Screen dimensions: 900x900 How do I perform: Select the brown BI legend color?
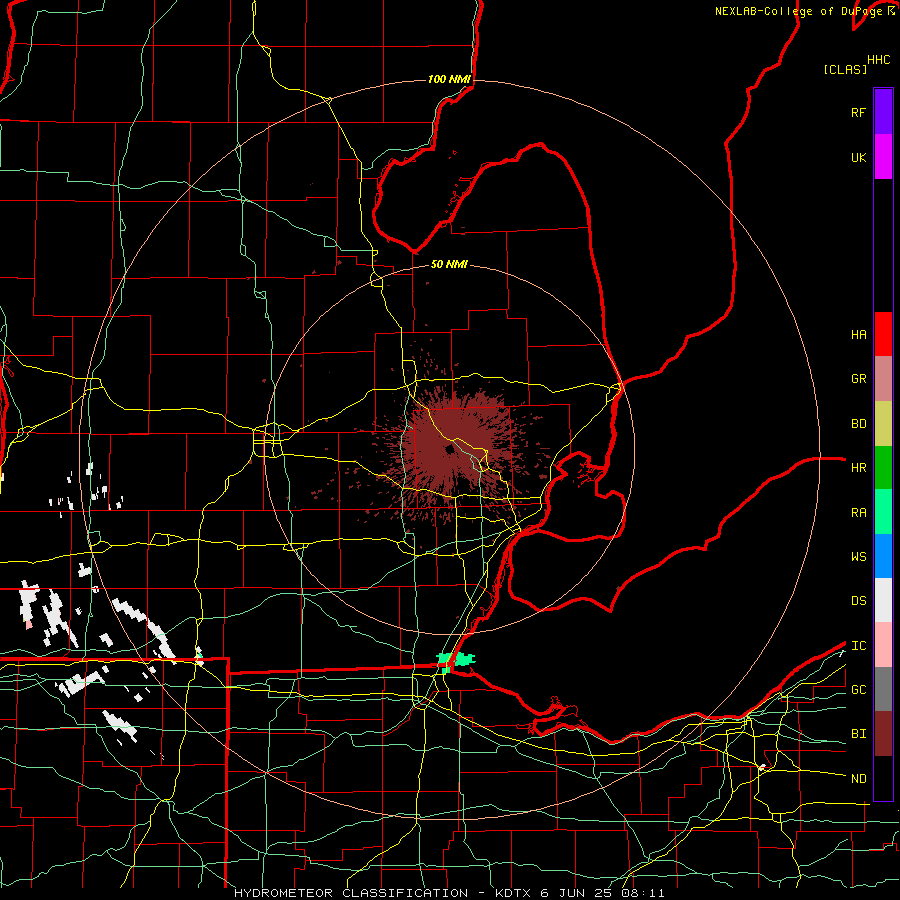click(x=883, y=734)
